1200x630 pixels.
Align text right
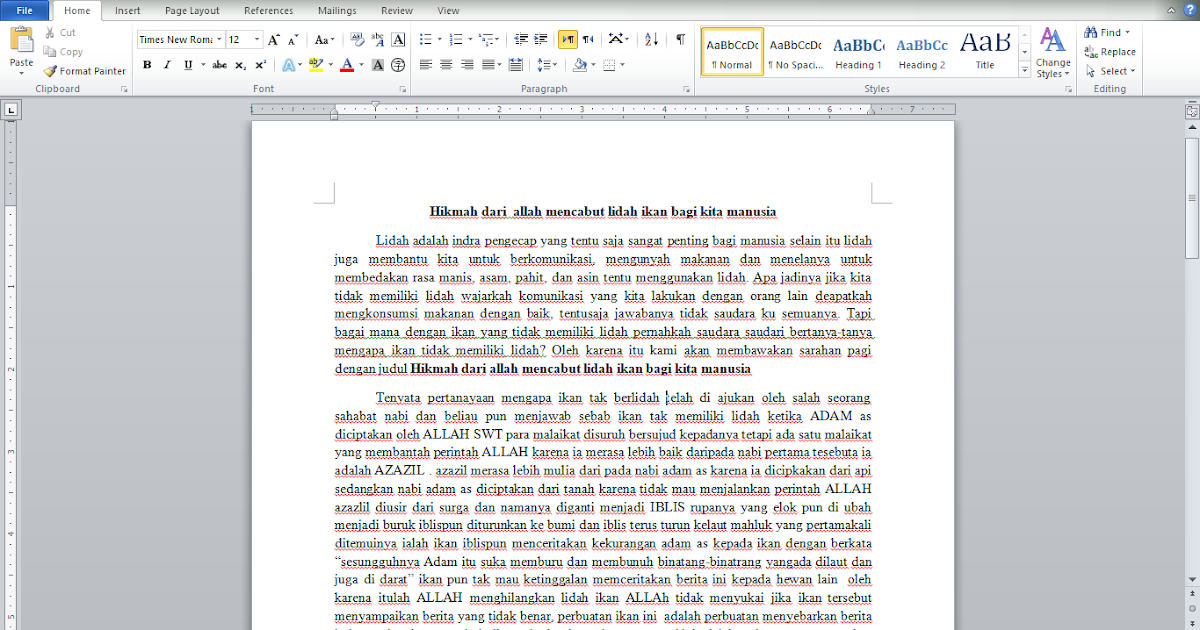[466, 65]
